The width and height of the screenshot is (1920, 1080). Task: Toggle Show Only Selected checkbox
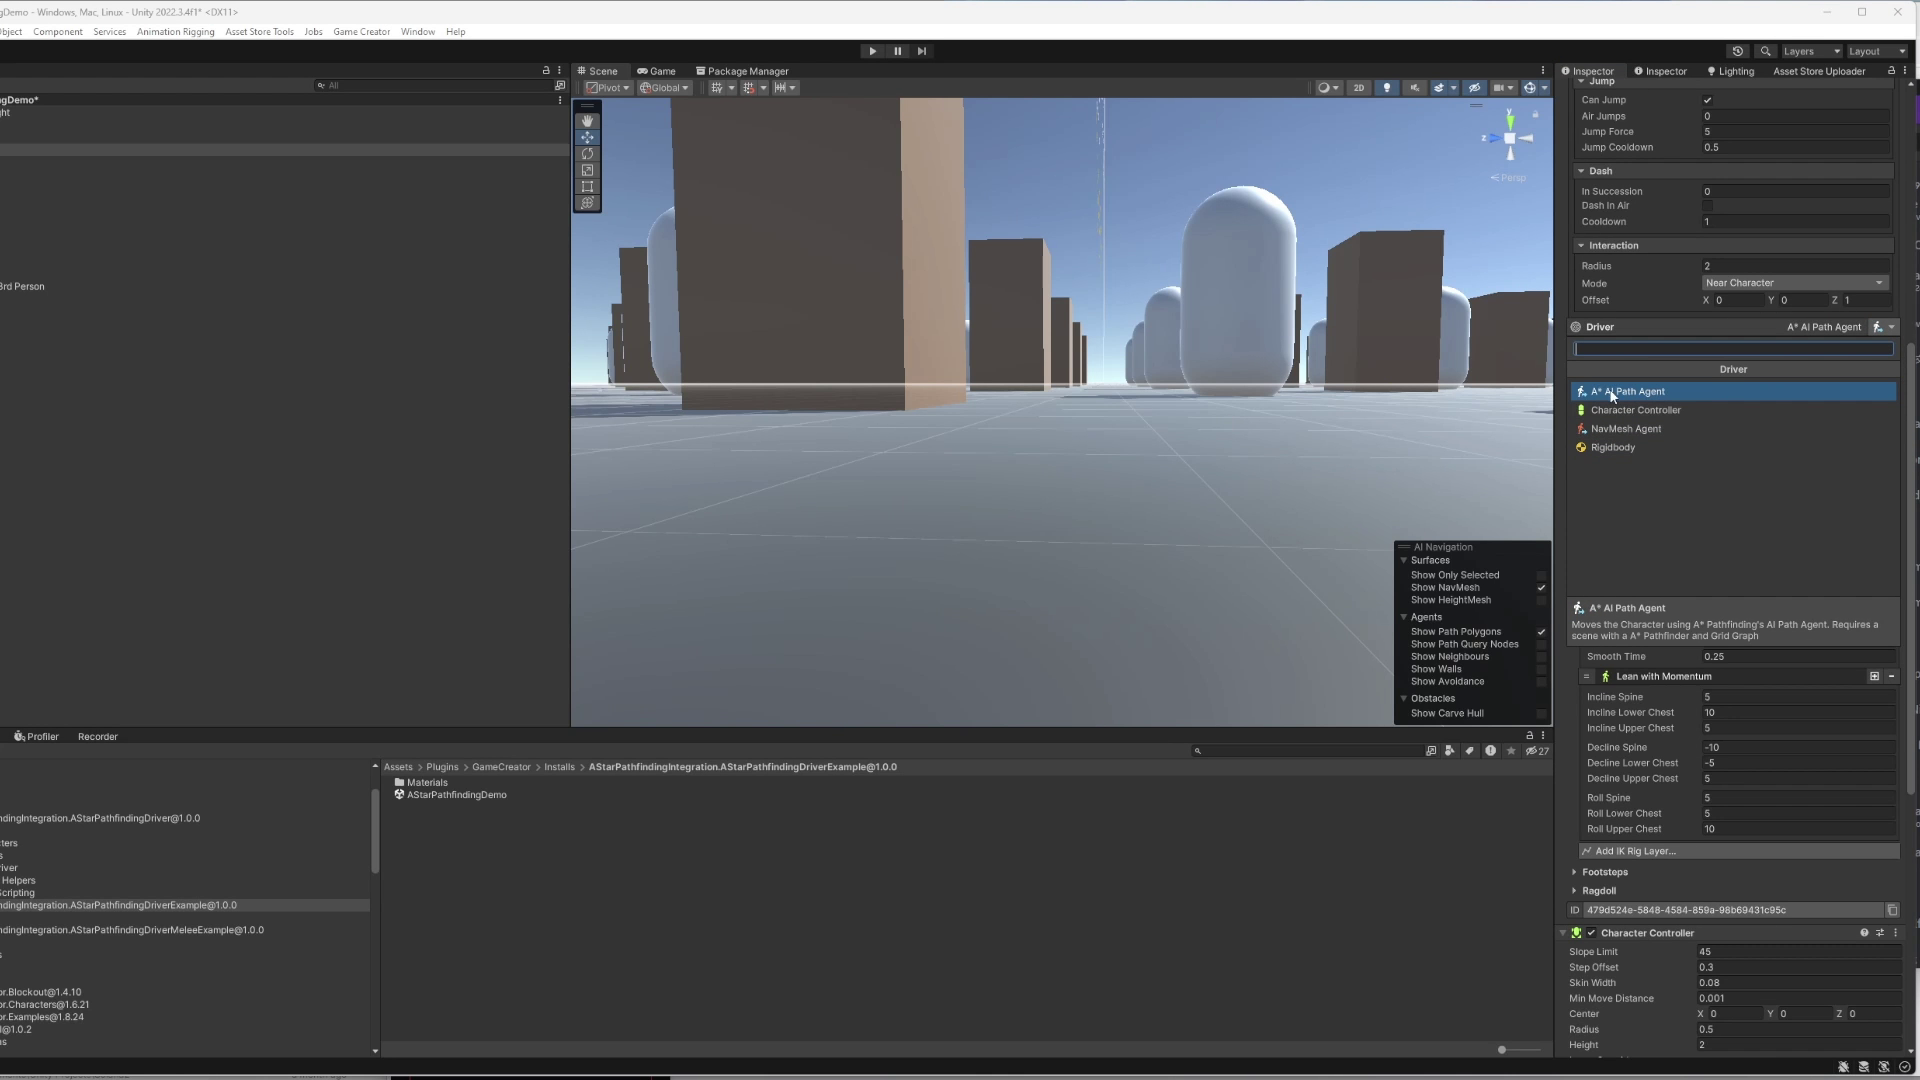(x=1541, y=576)
